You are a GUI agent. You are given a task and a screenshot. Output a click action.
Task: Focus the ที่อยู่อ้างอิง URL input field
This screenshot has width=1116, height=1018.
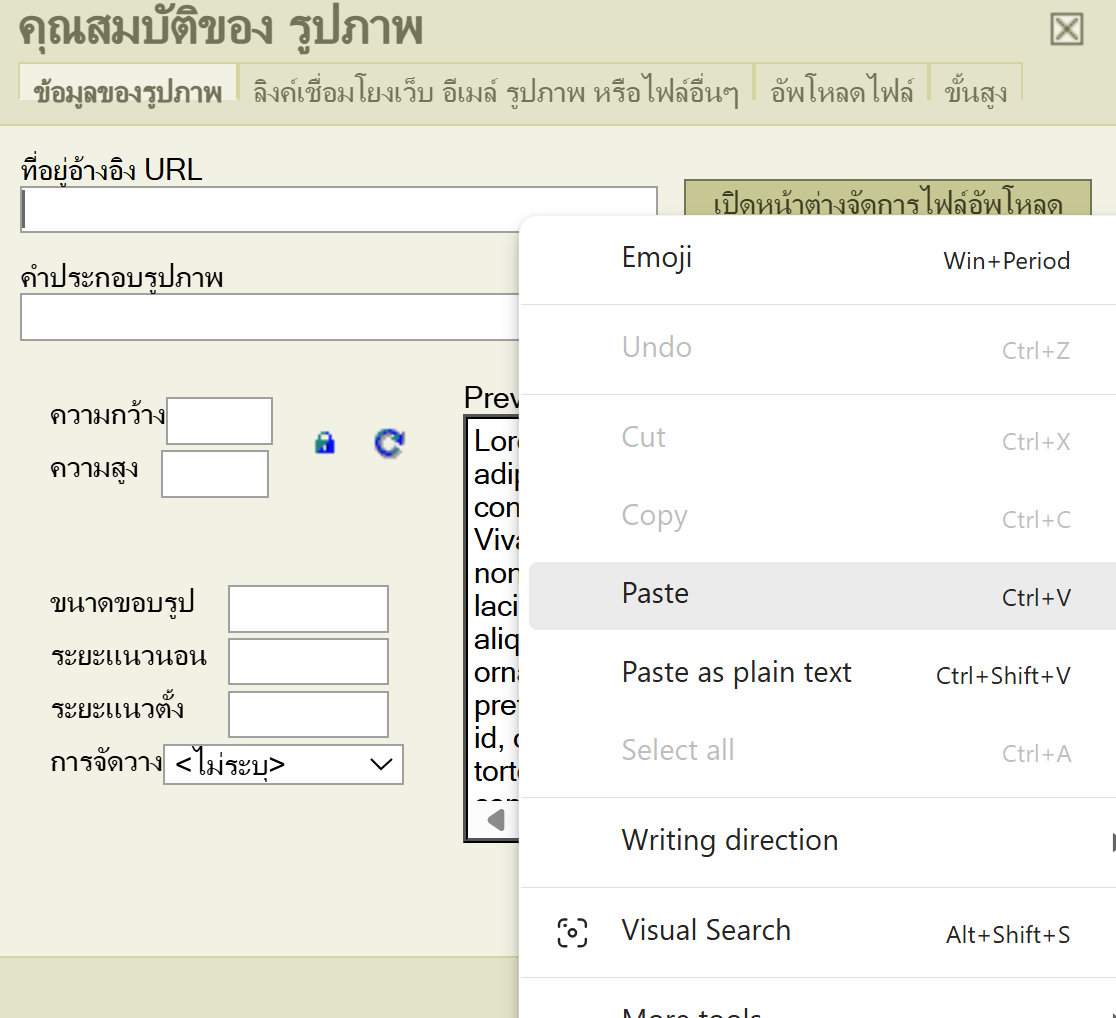point(338,210)
